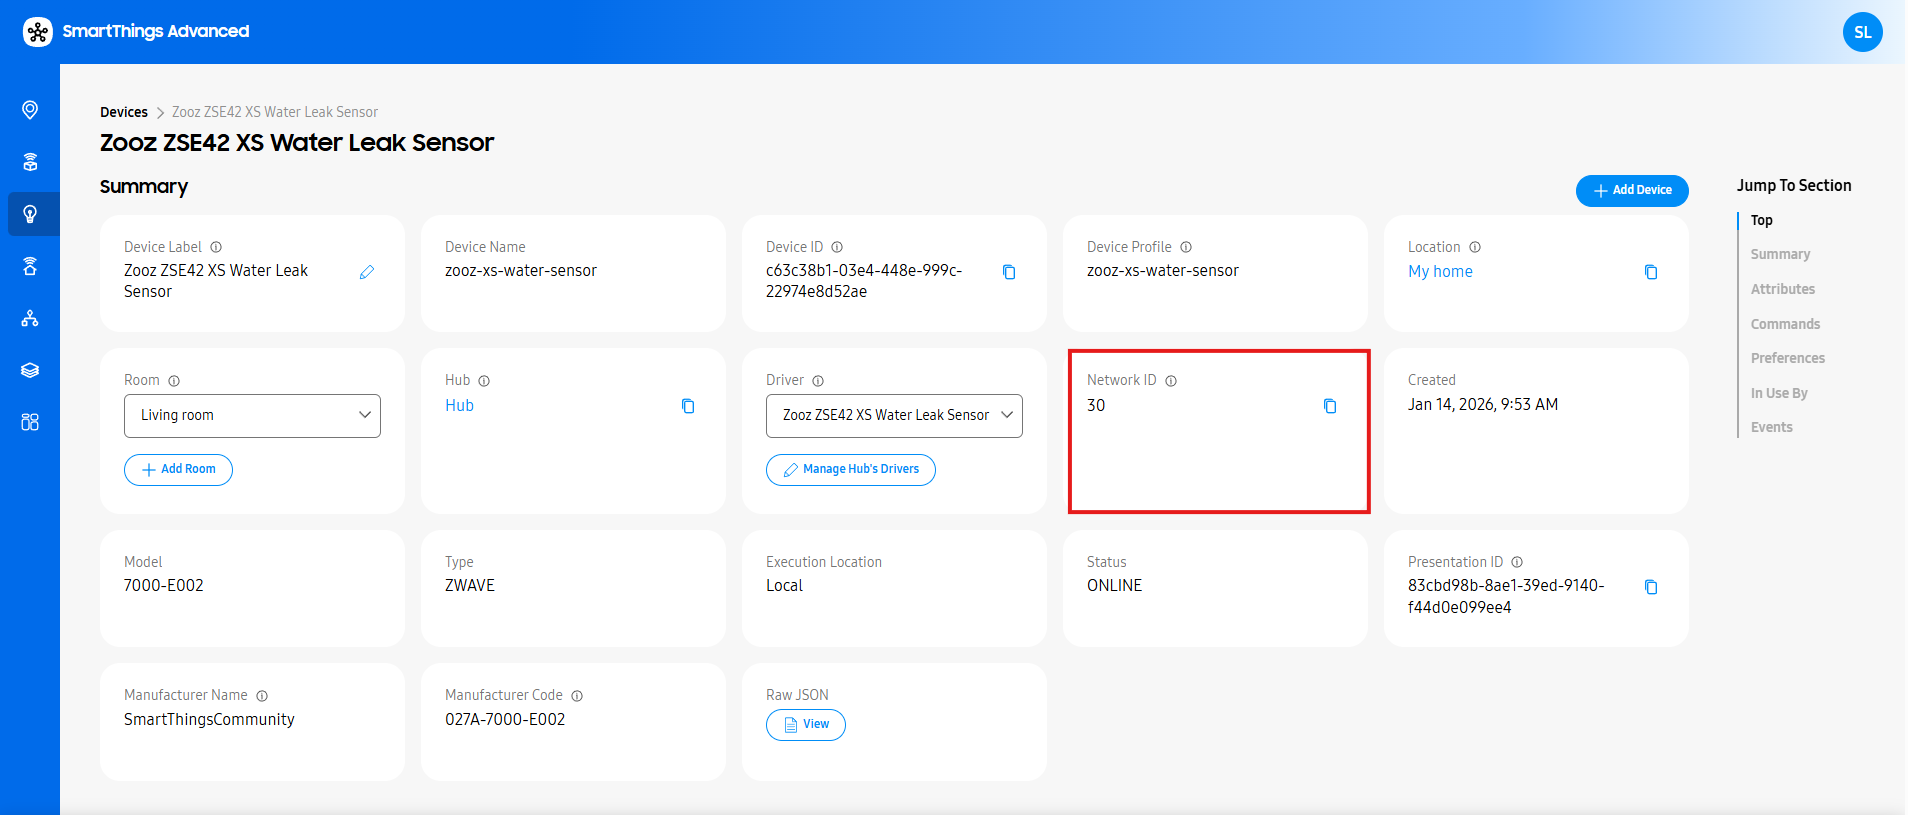Show info for Device ID
The image size is (1908, 815).
(x=837, y=247)
